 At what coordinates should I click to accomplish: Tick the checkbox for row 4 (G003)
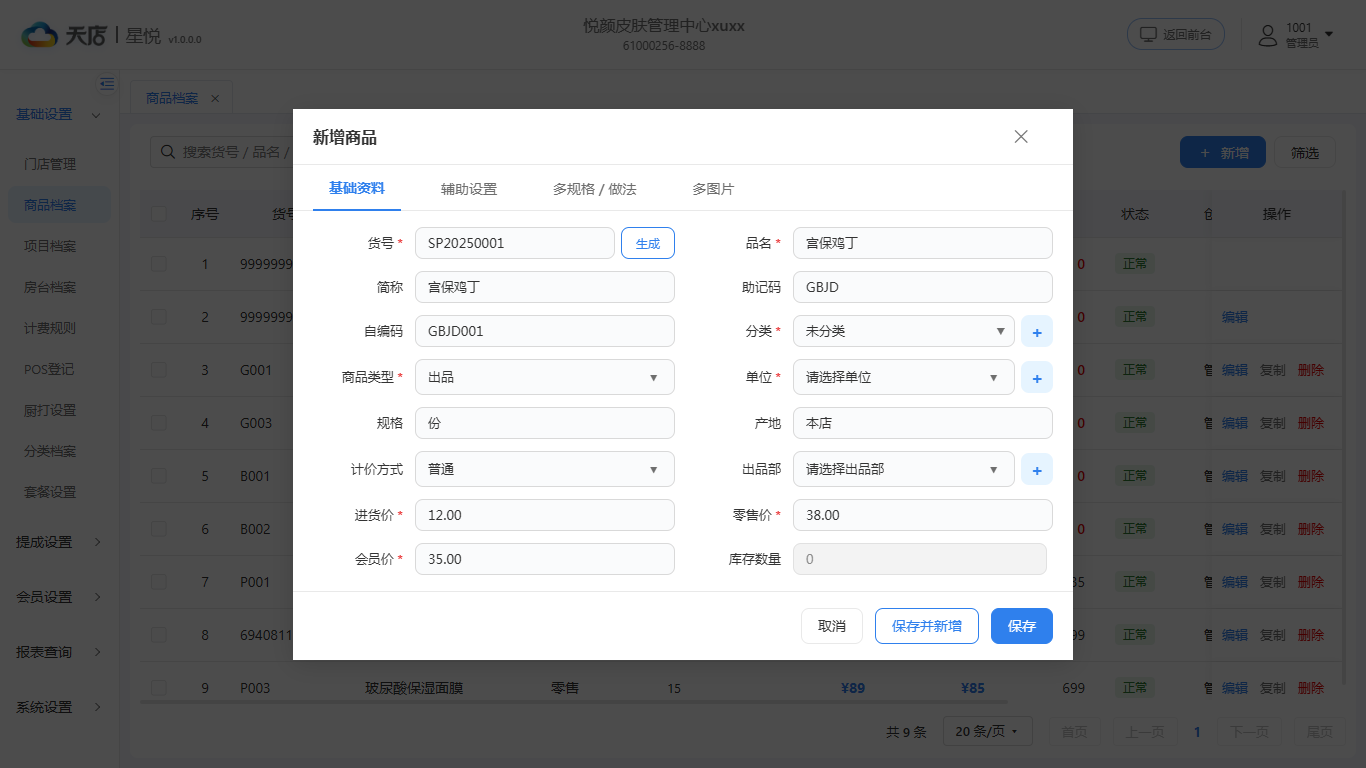click(159, 423)
